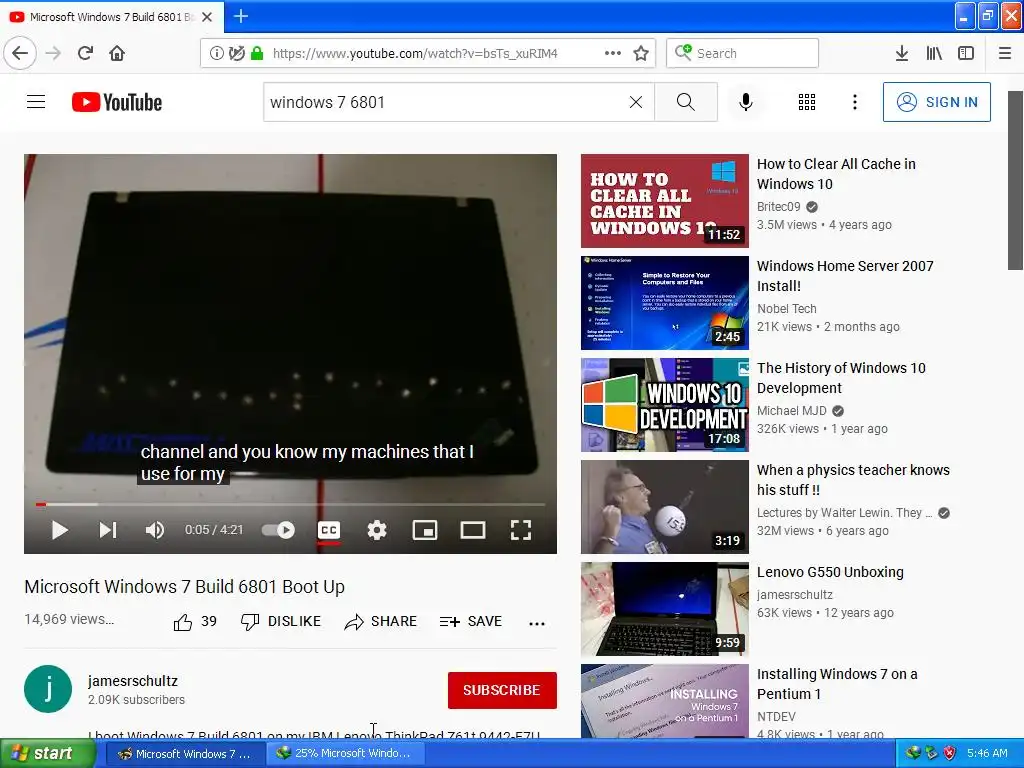
Task: Open Installing Windows 7 on Pentium 1 title
Action: pyautogui.click(x=837, y=684)
